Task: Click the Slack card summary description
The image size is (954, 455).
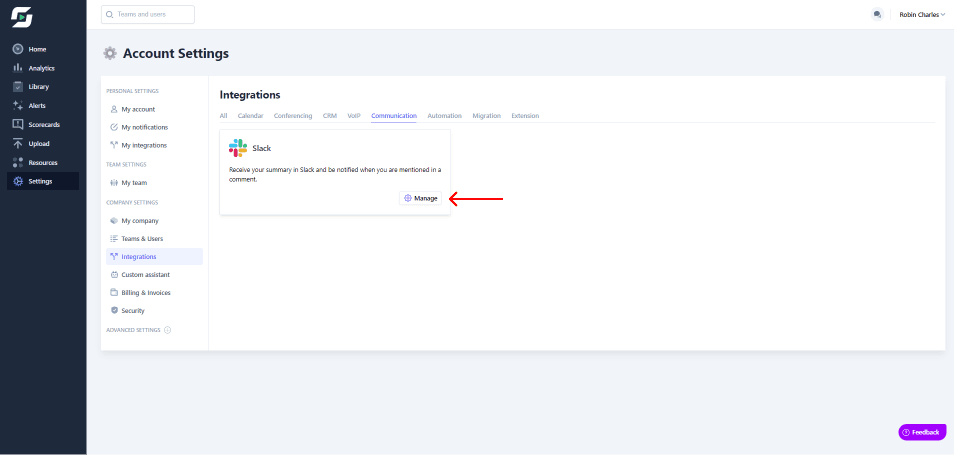Action: (335, 175)
